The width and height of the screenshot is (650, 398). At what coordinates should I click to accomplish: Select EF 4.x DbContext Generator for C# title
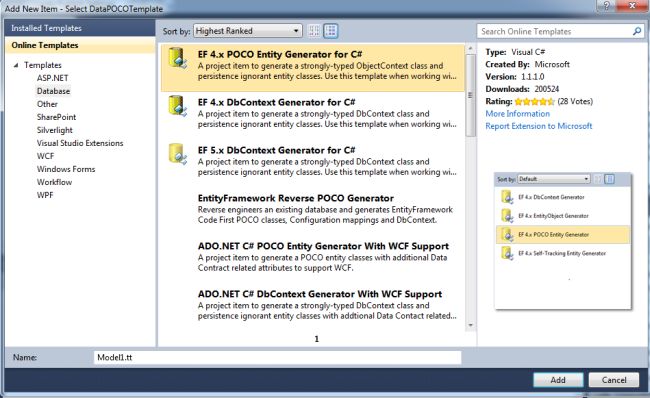(276, 102)
